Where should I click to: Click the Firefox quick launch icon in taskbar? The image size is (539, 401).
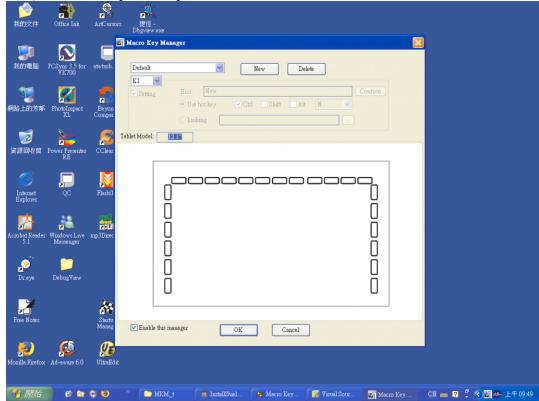(x=105, y=394)
